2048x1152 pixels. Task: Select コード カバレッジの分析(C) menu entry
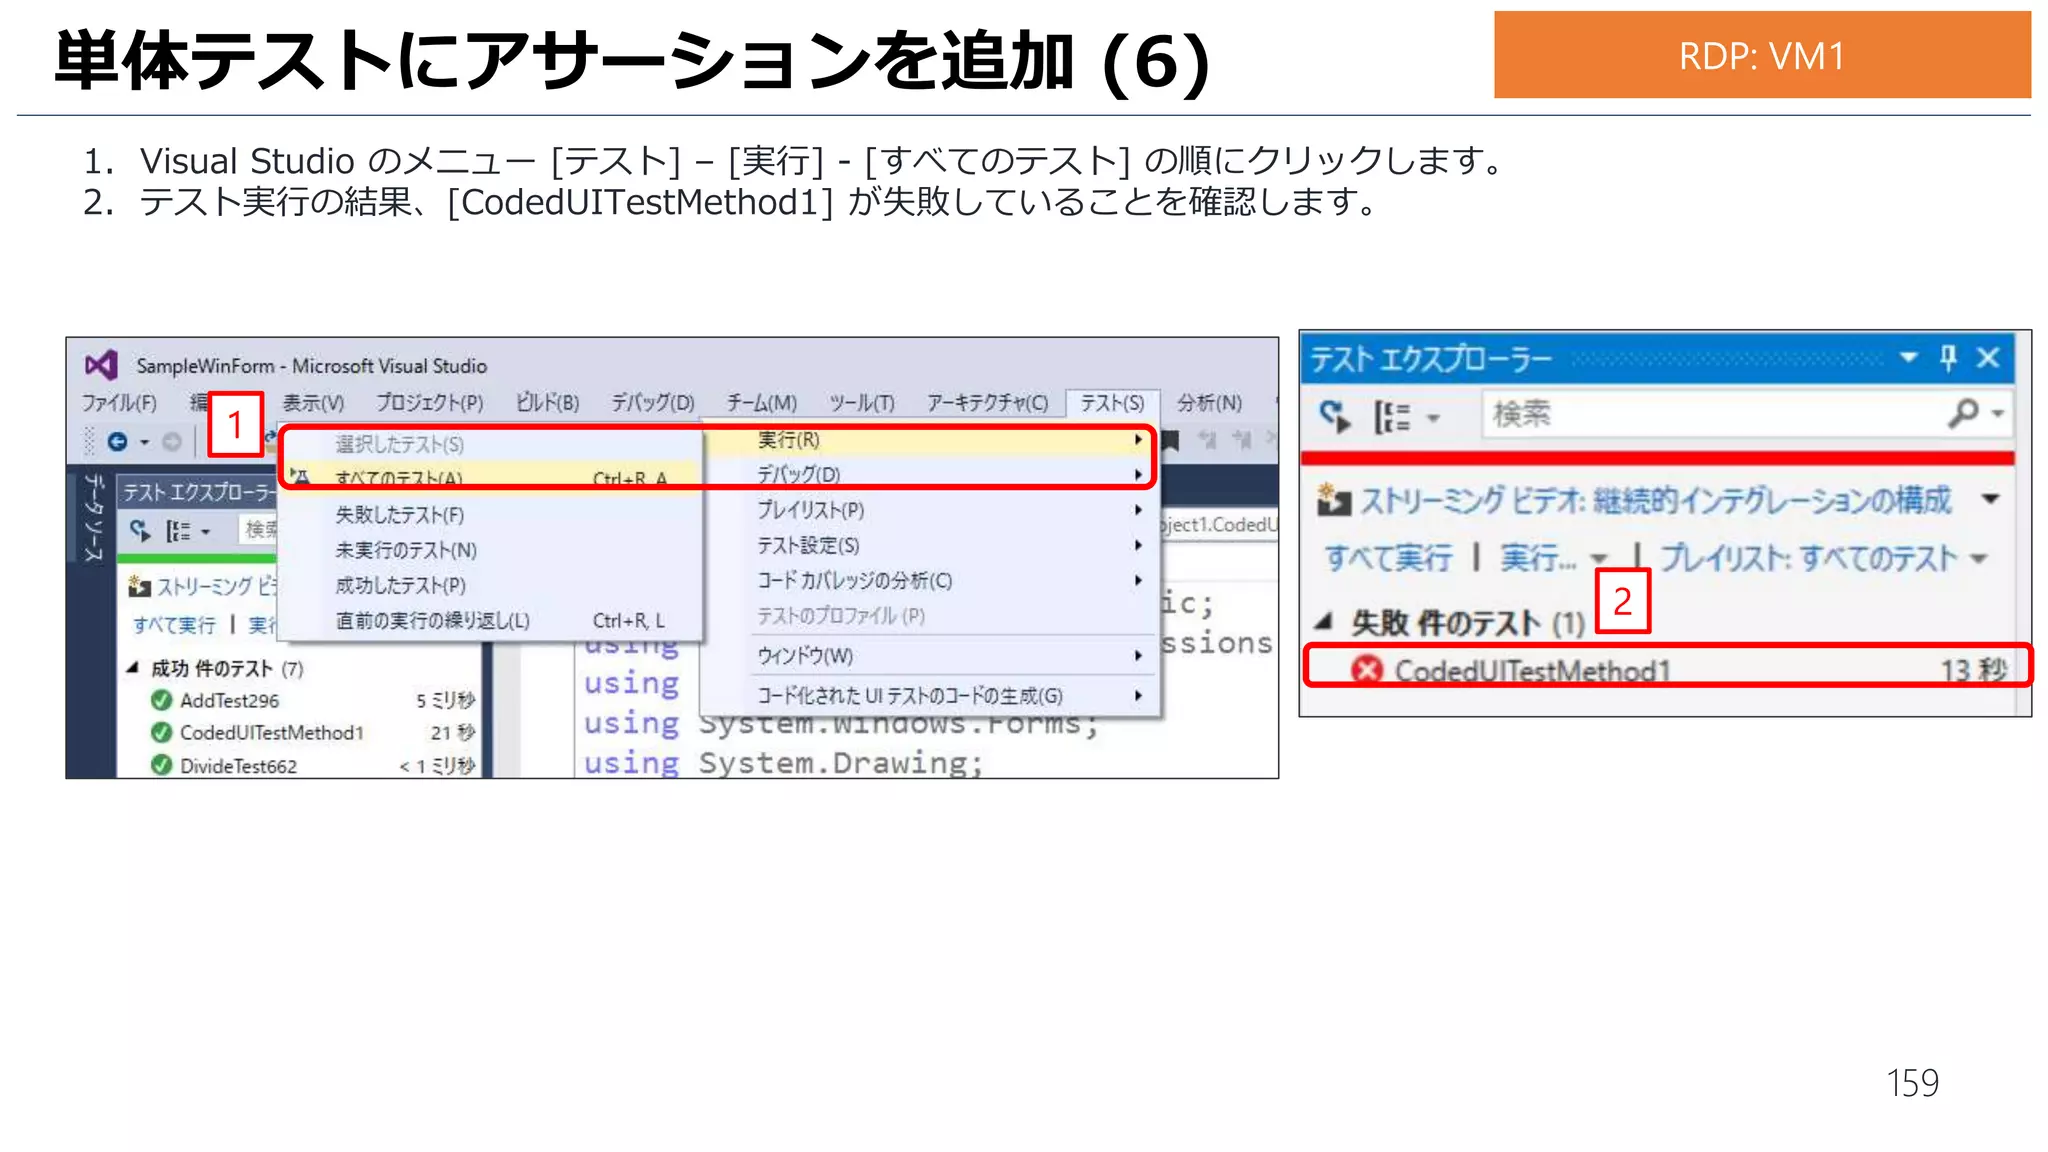[930, 580]
